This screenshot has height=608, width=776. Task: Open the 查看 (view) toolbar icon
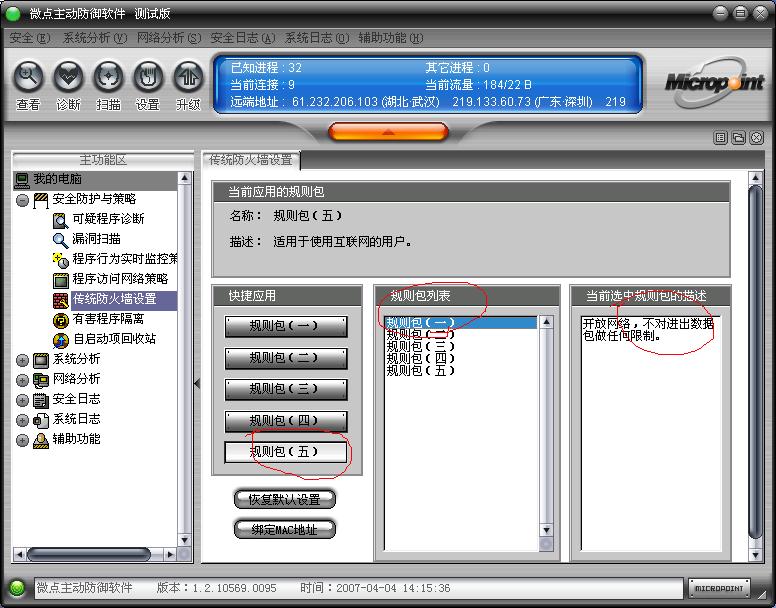pos(28,77)
